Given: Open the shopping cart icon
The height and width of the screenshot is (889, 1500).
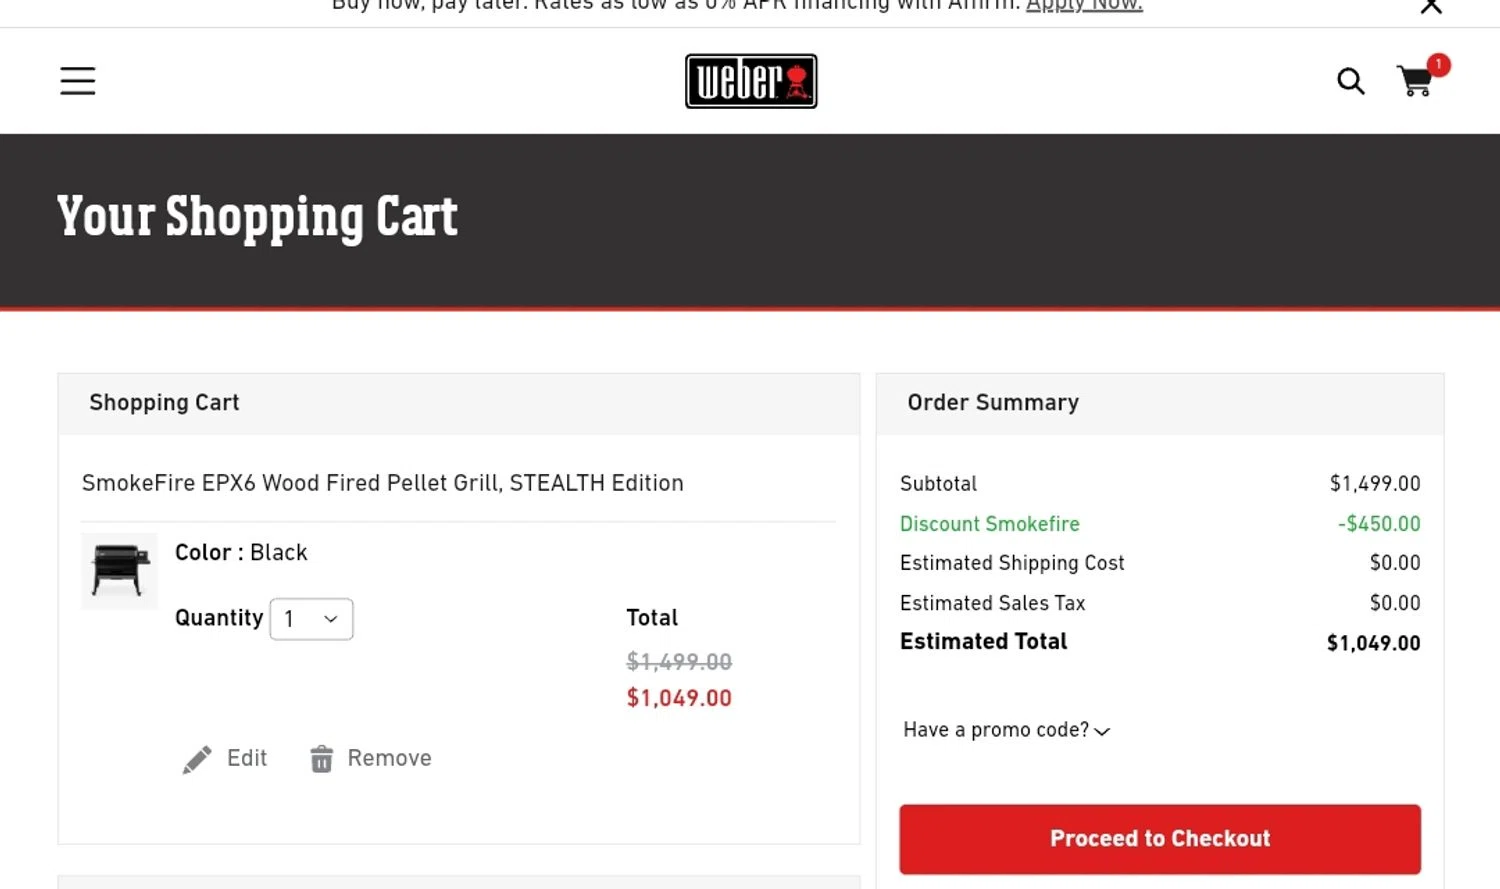Looking at the screenshot, I should (1414, 82).
